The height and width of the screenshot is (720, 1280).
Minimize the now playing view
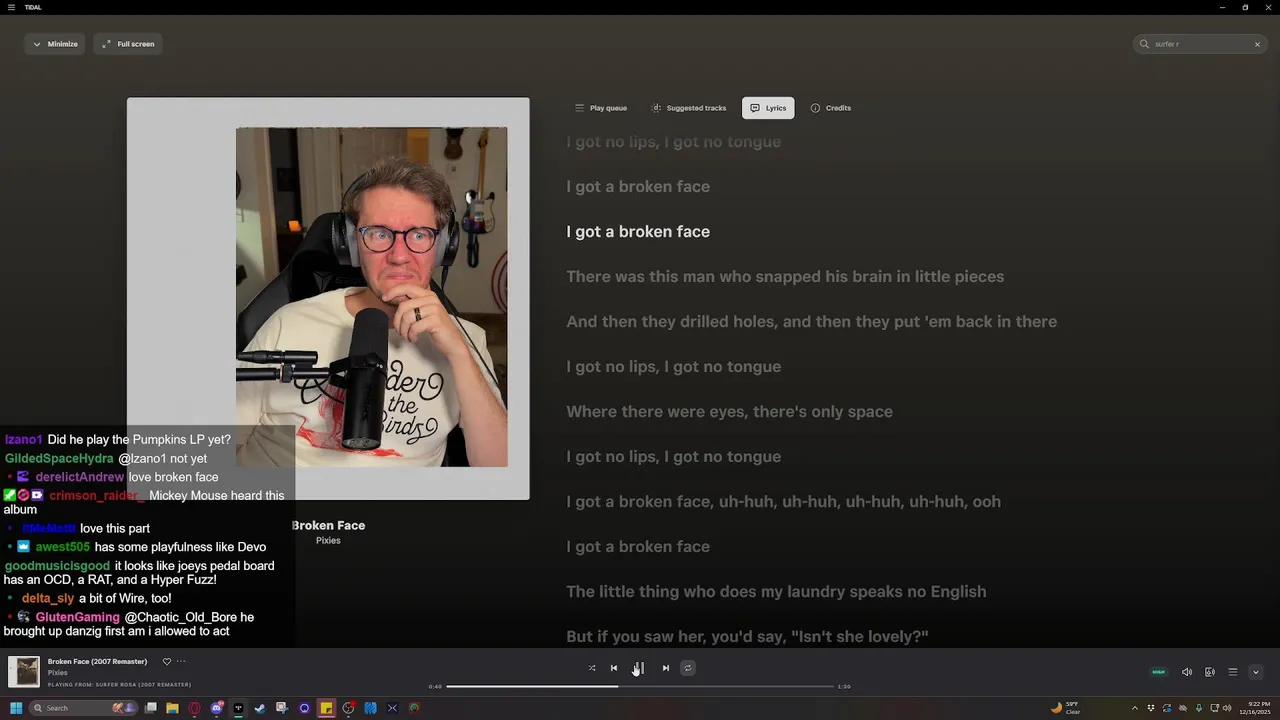tap(55, 44)
